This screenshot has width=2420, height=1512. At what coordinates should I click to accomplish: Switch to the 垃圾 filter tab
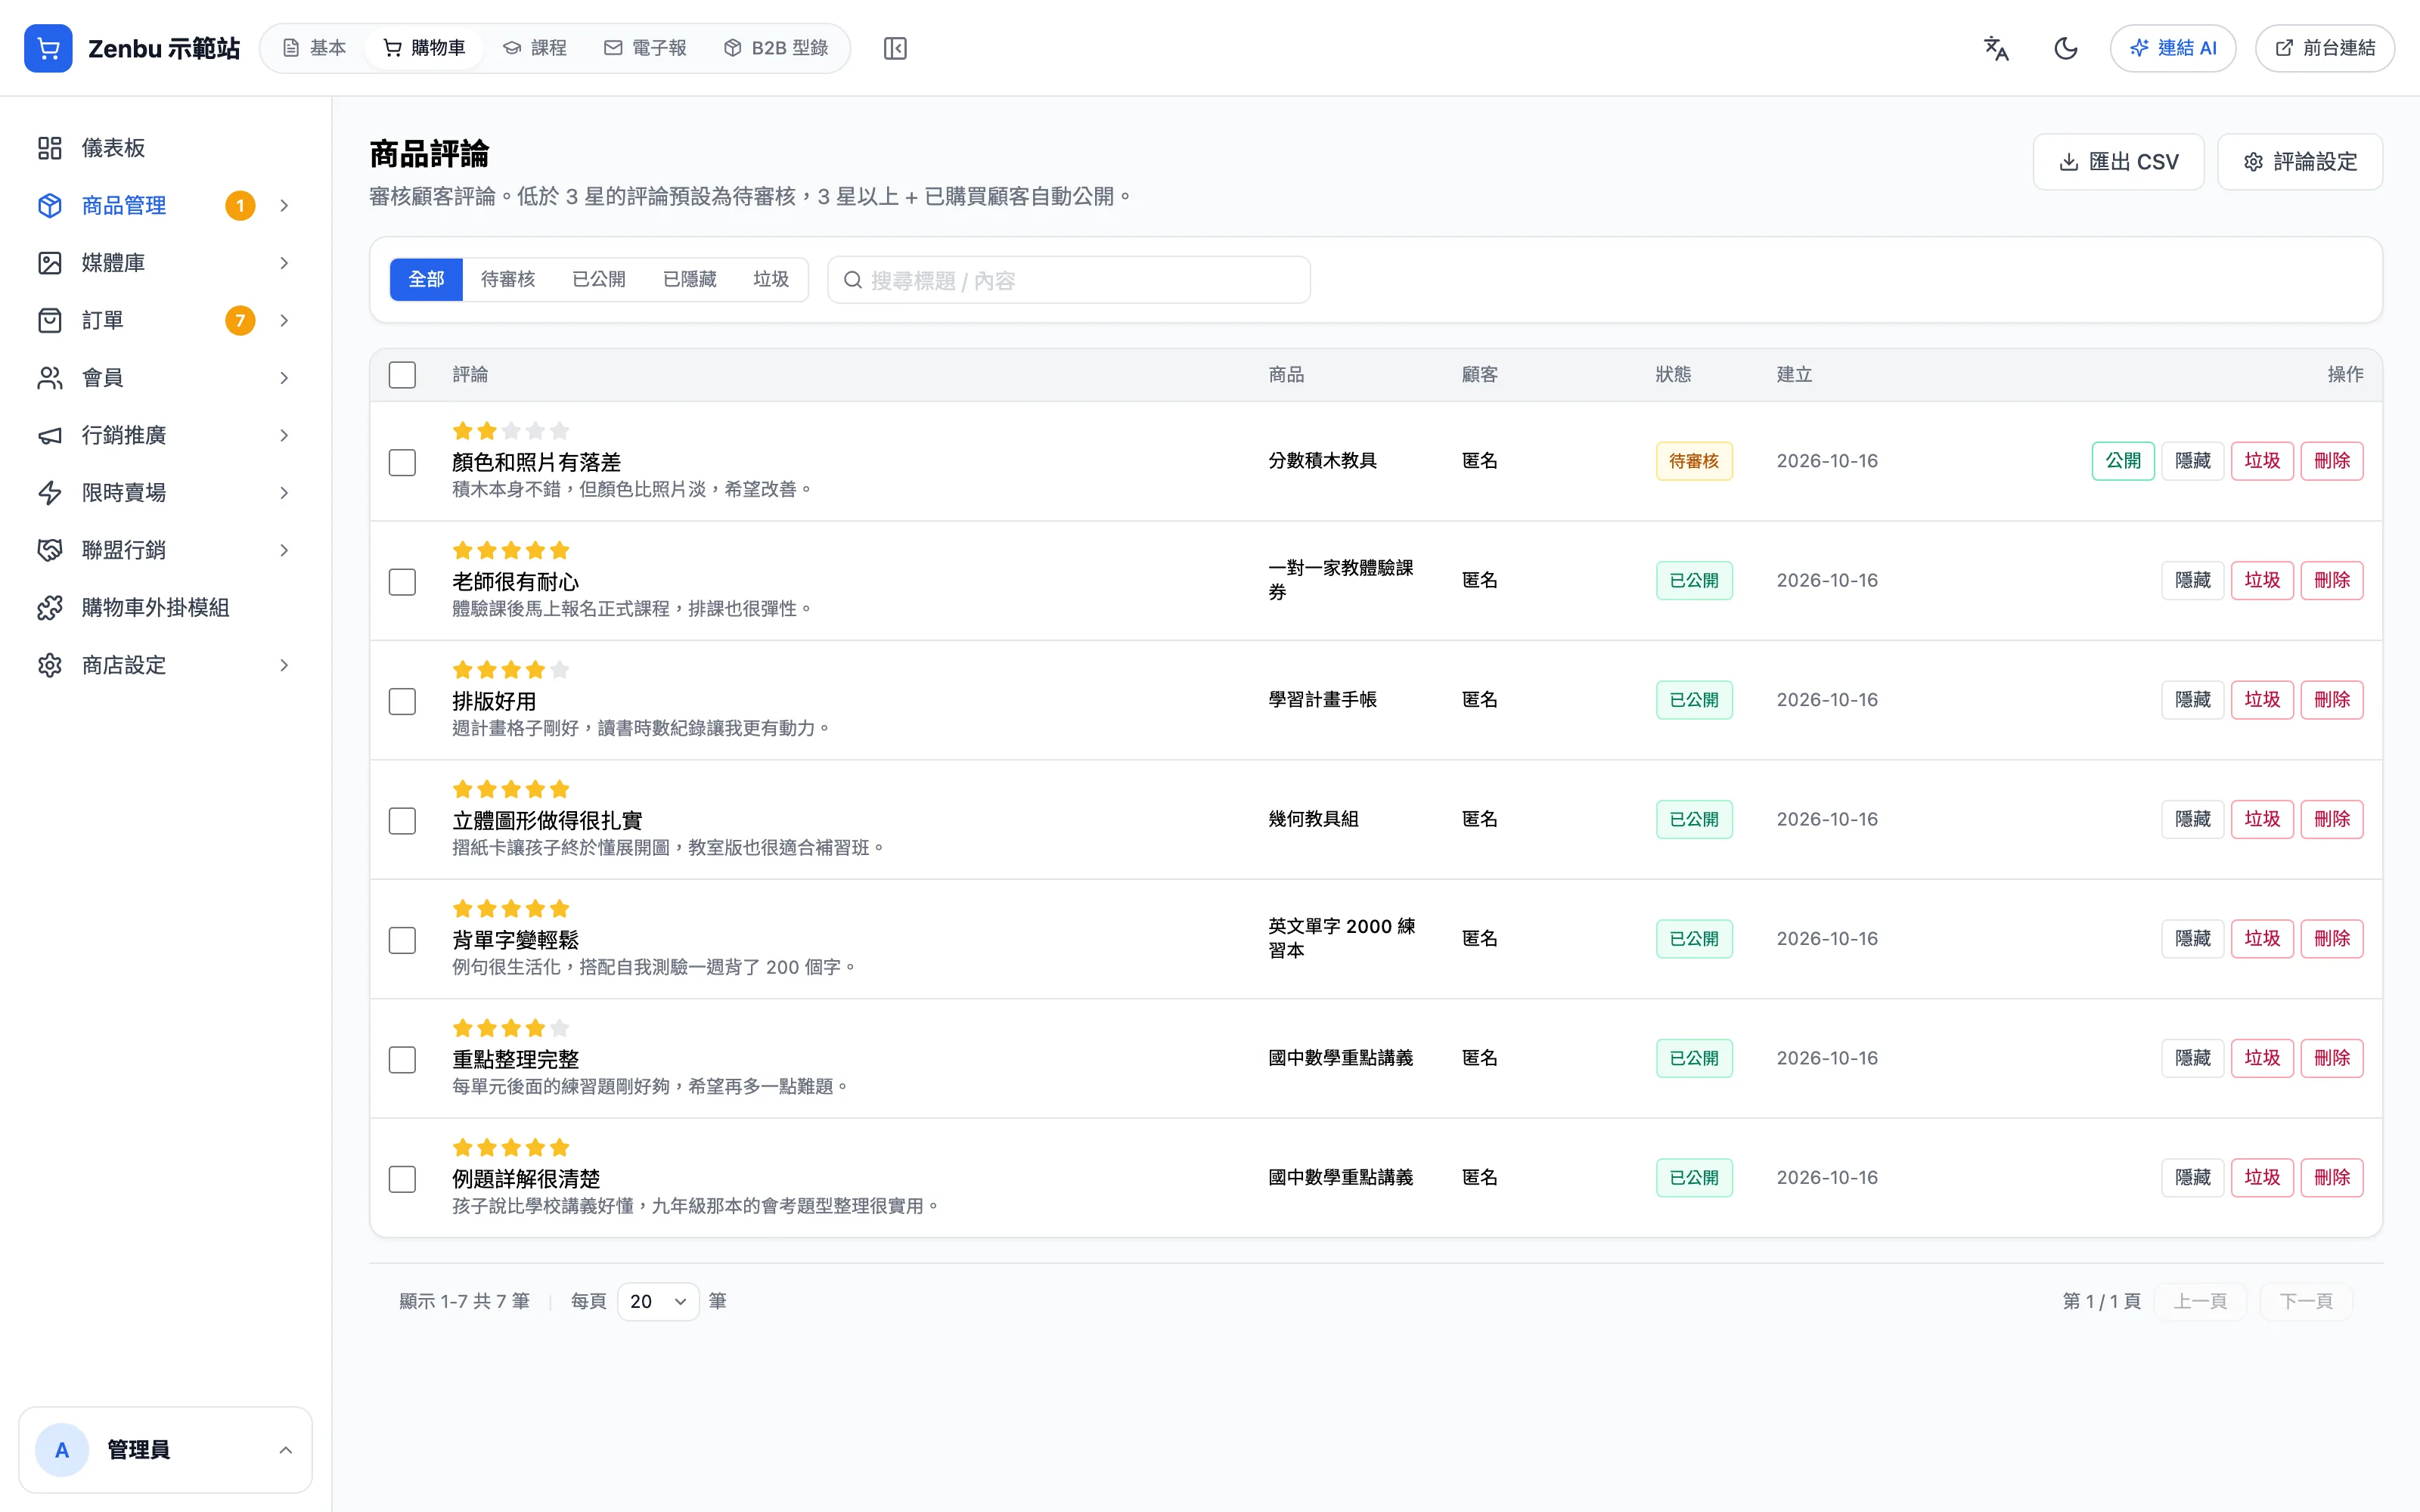(x=771, y=279)
